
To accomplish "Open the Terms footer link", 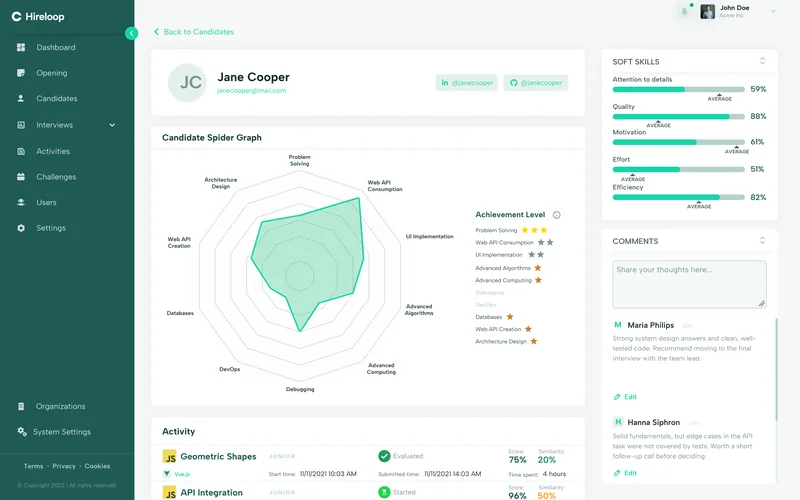I will pyautogui.click(x=33, y=466).
